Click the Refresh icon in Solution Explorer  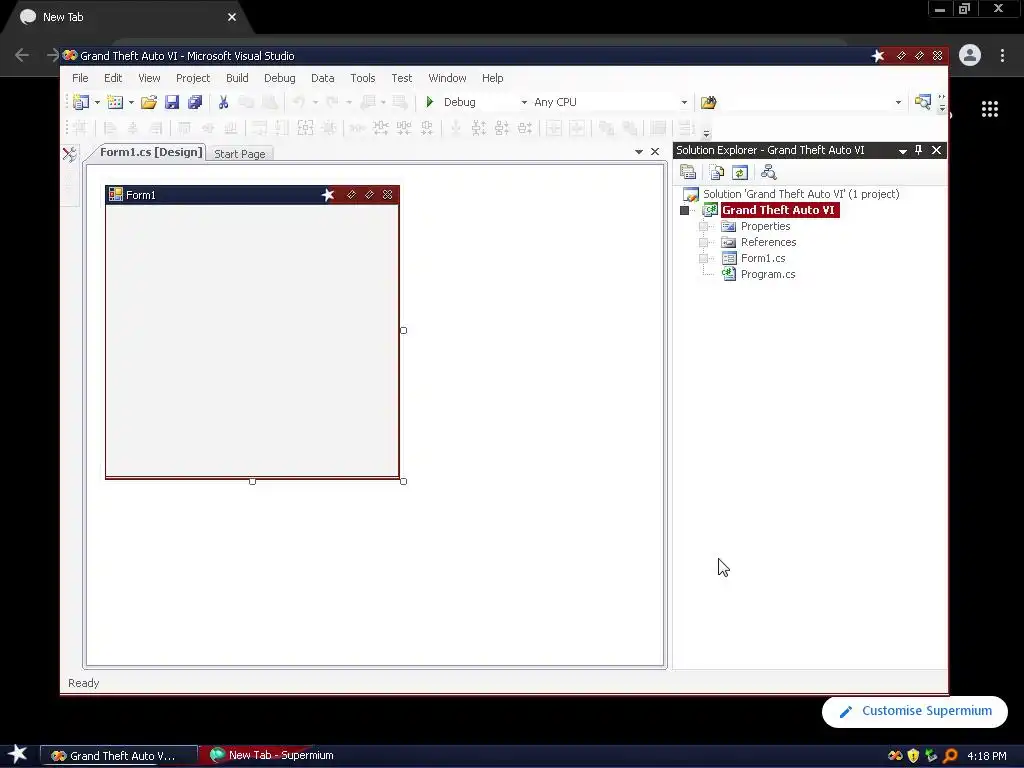point(740,172)
